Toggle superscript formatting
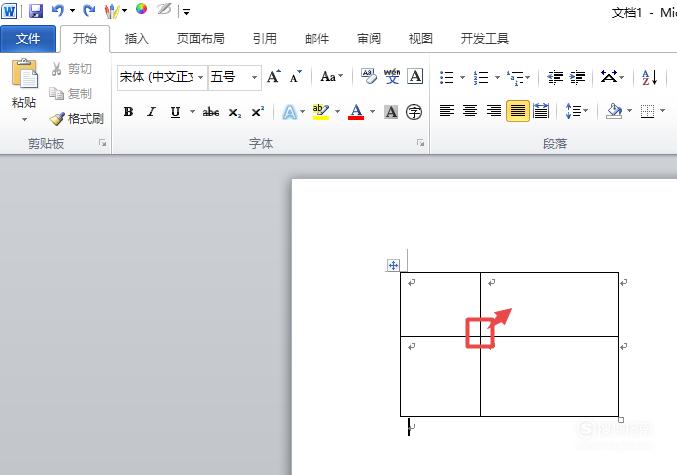 click(x=257, y=112)
